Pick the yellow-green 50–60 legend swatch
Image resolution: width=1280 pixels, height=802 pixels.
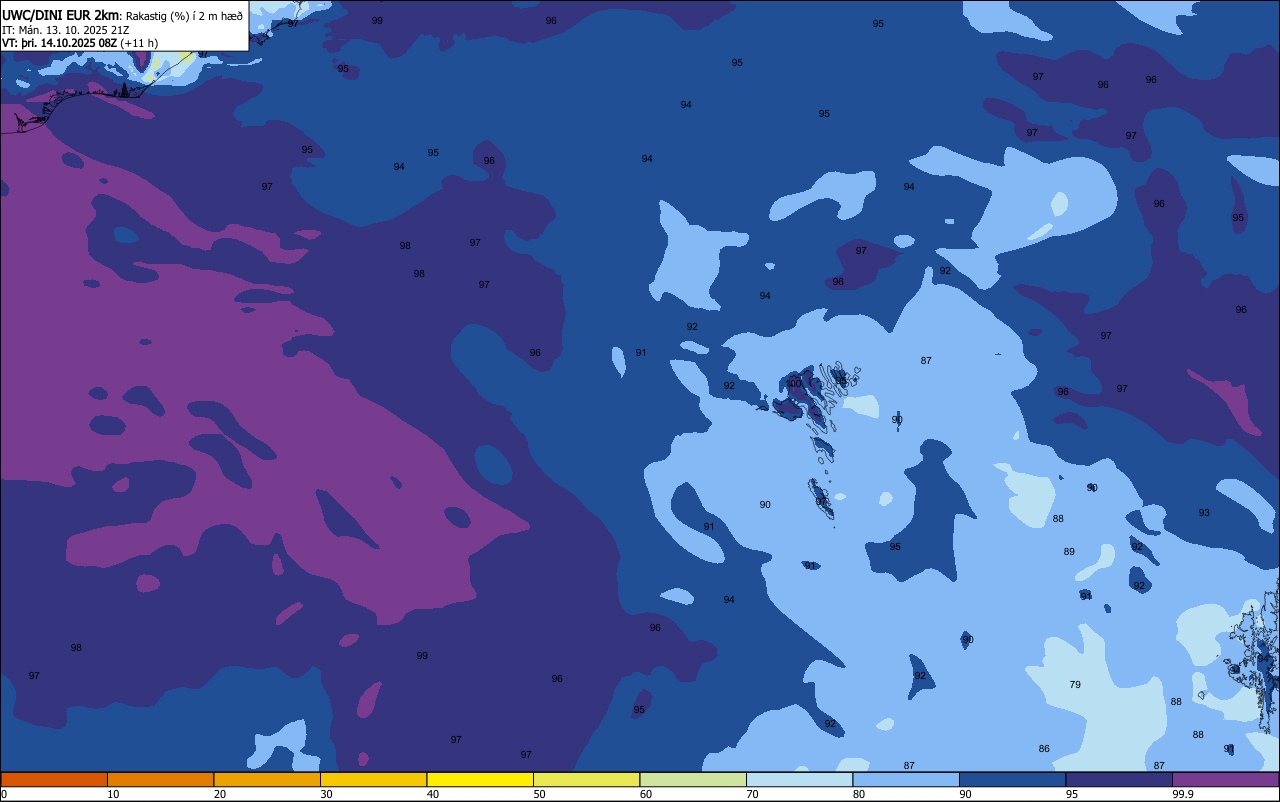586,779
